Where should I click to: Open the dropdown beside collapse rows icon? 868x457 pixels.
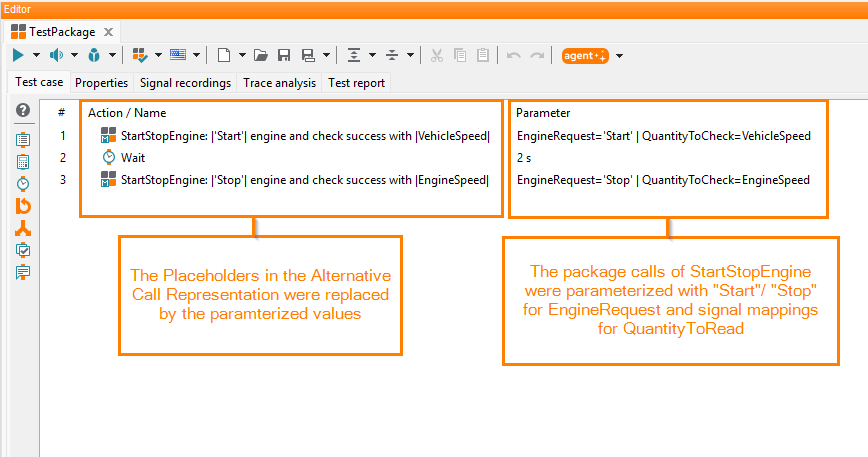[x=410, y=55]
